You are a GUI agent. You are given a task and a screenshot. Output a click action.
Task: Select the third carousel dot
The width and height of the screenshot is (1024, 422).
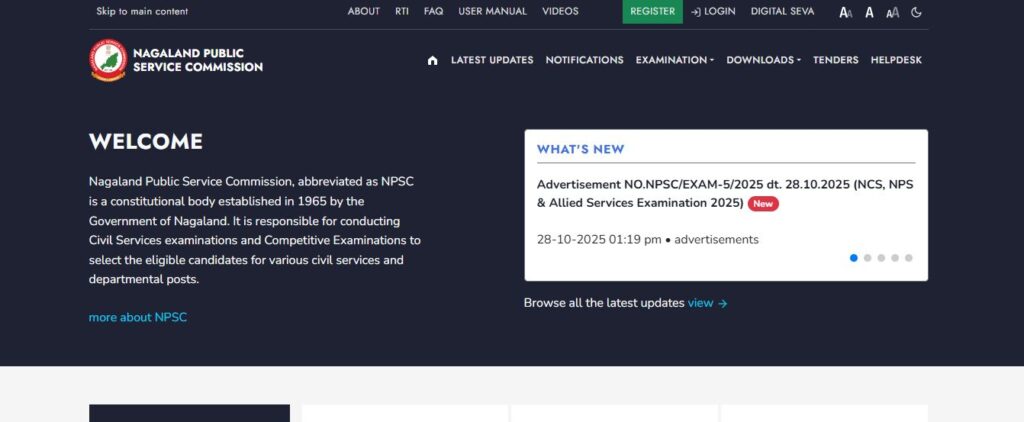point(881,258)
